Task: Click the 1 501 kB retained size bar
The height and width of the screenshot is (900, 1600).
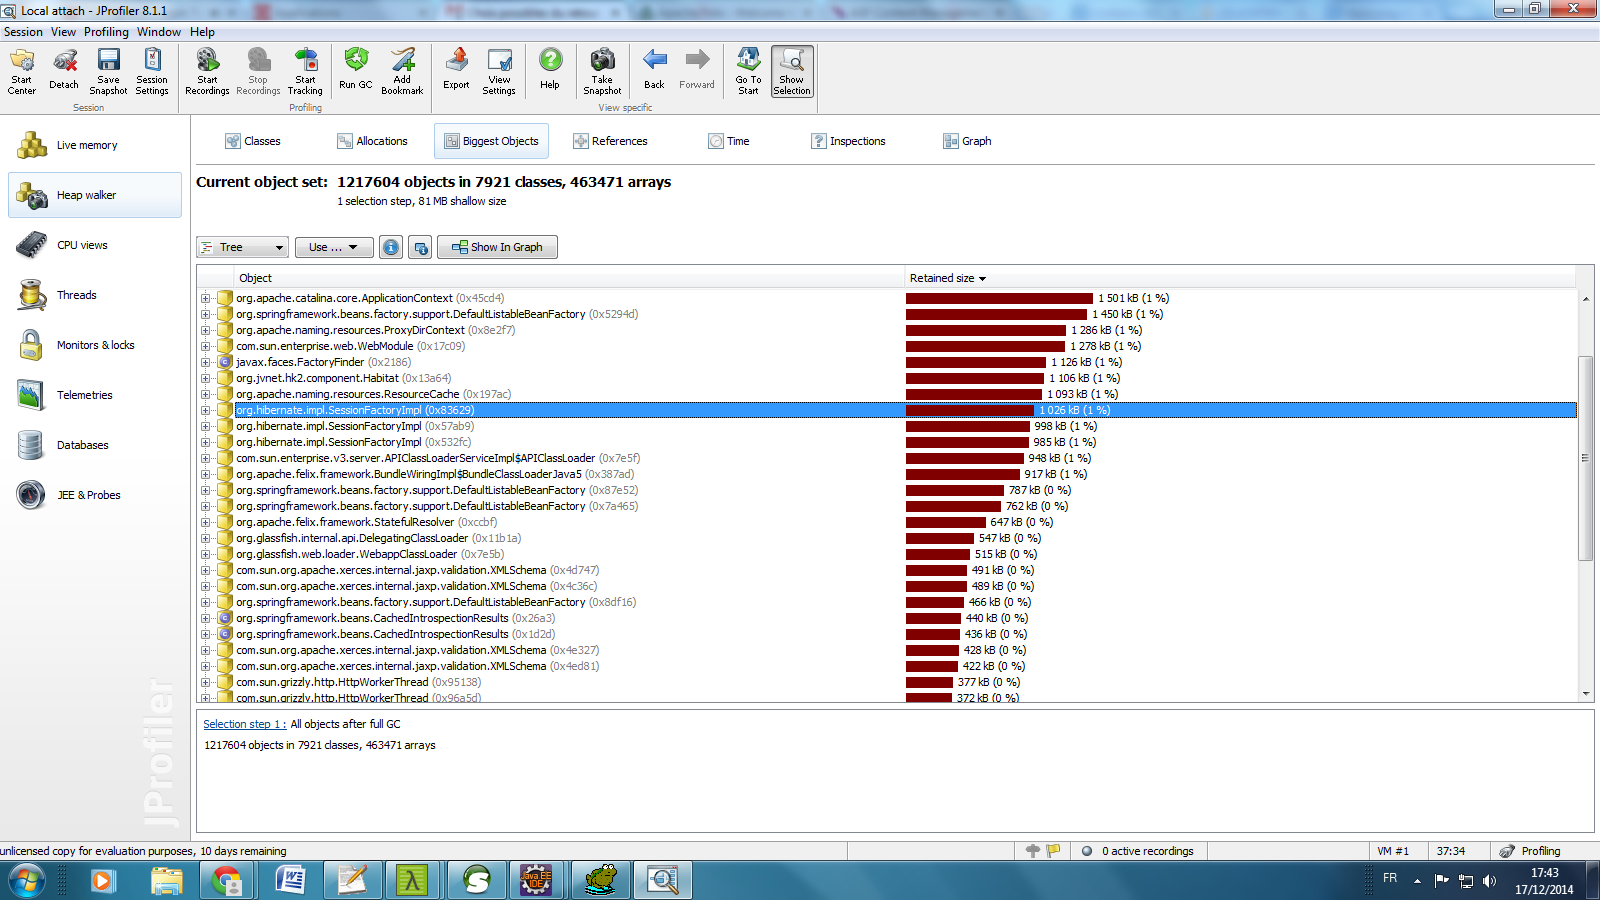Action: 999,298
